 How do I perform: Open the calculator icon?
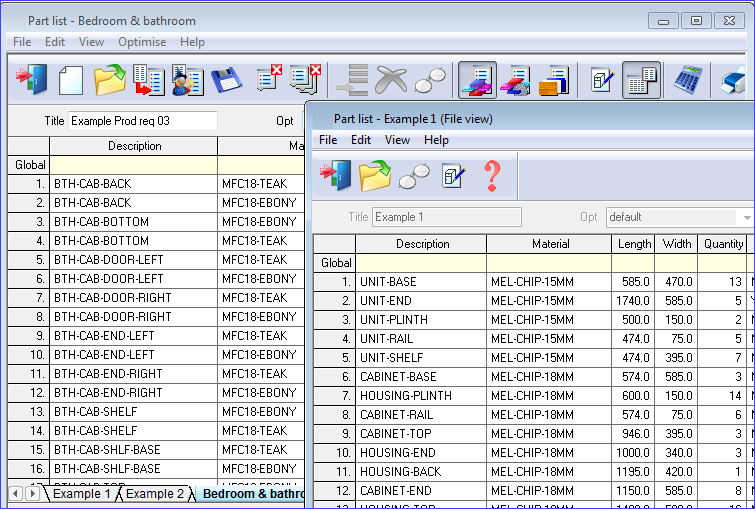(687, 80)
